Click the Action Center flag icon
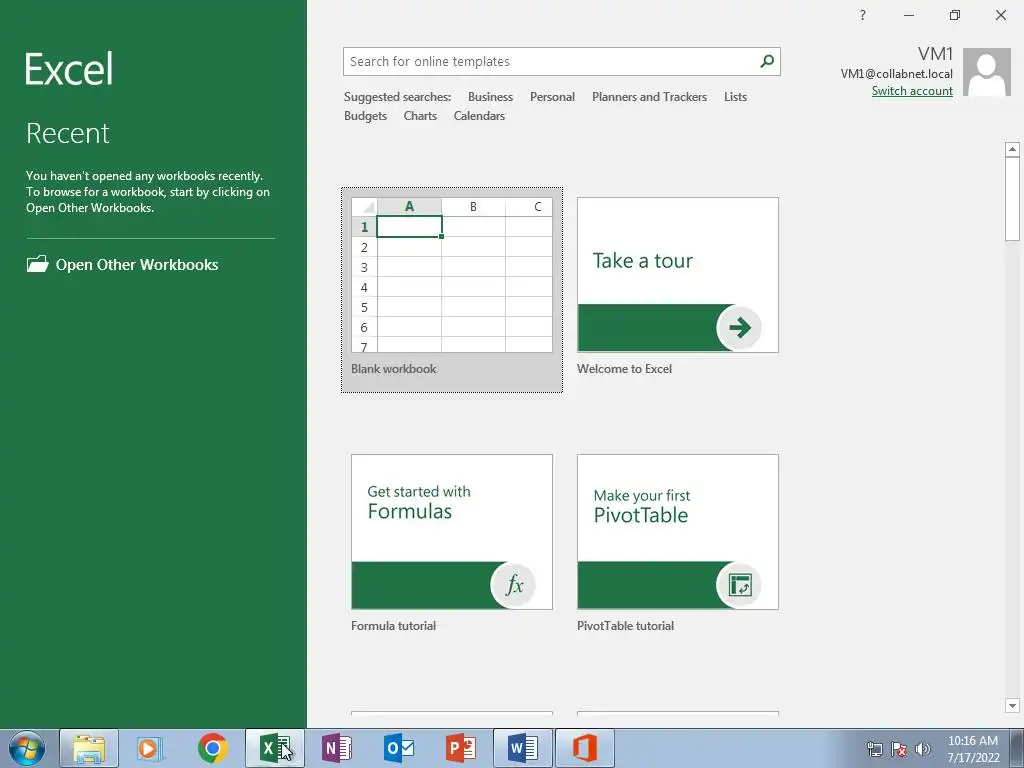 click(899, 749)
